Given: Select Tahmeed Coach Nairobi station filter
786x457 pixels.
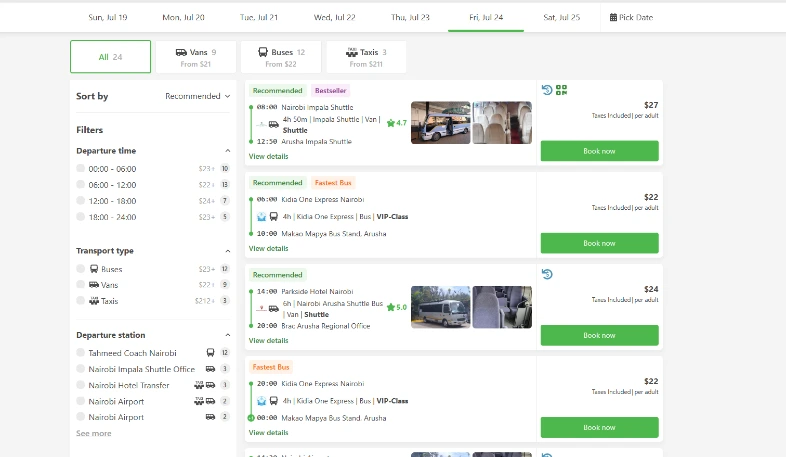Looking at the screenshot, I should point(81,353).
